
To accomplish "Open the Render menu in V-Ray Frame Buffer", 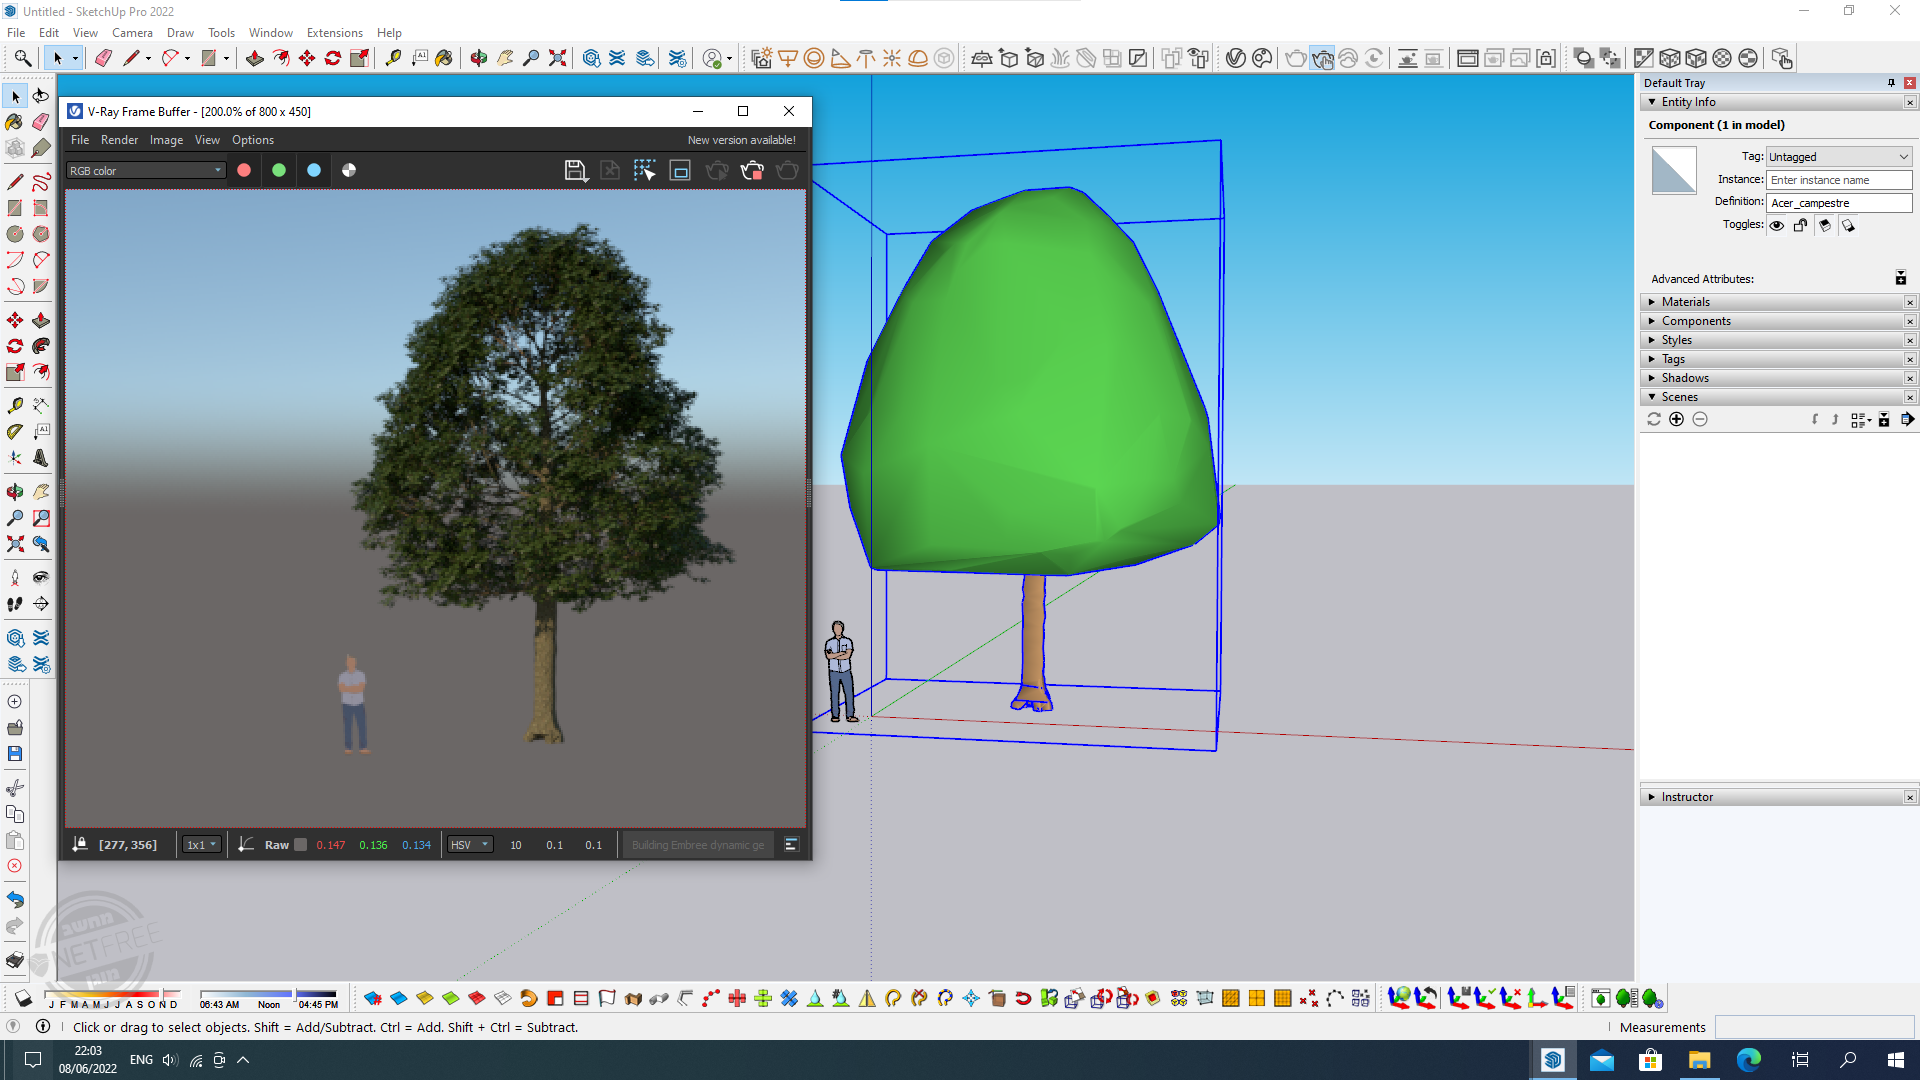I will click(119, 140).
